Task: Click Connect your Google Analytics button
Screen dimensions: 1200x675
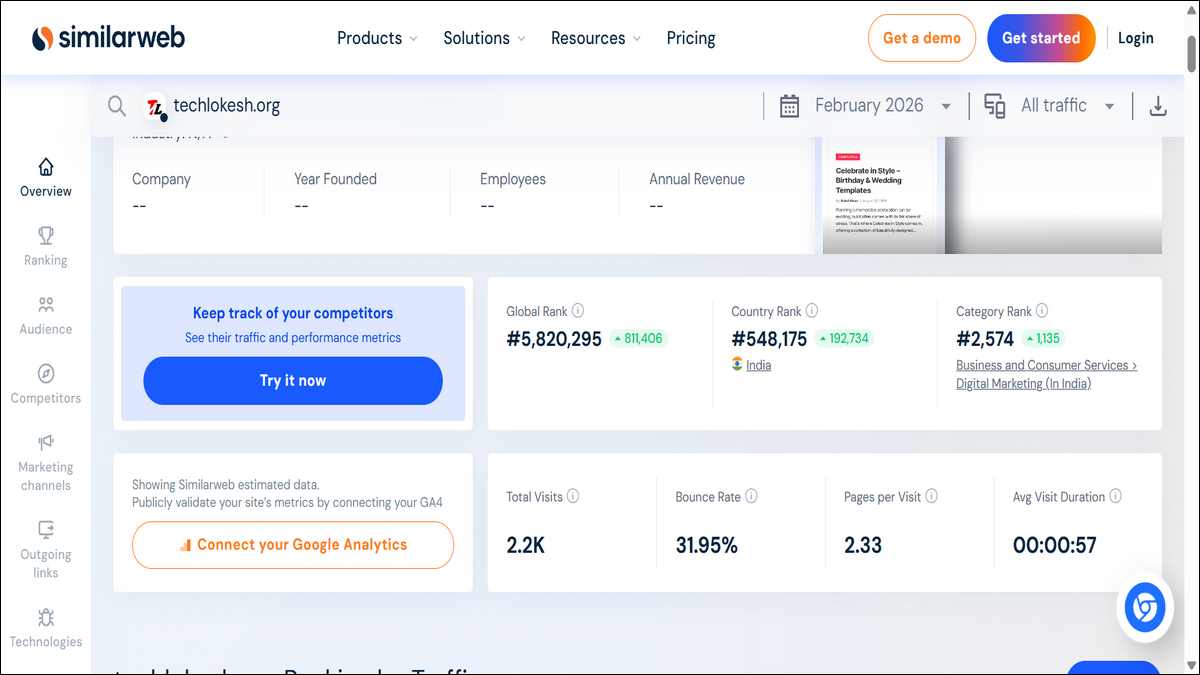Action: (293, 545)
